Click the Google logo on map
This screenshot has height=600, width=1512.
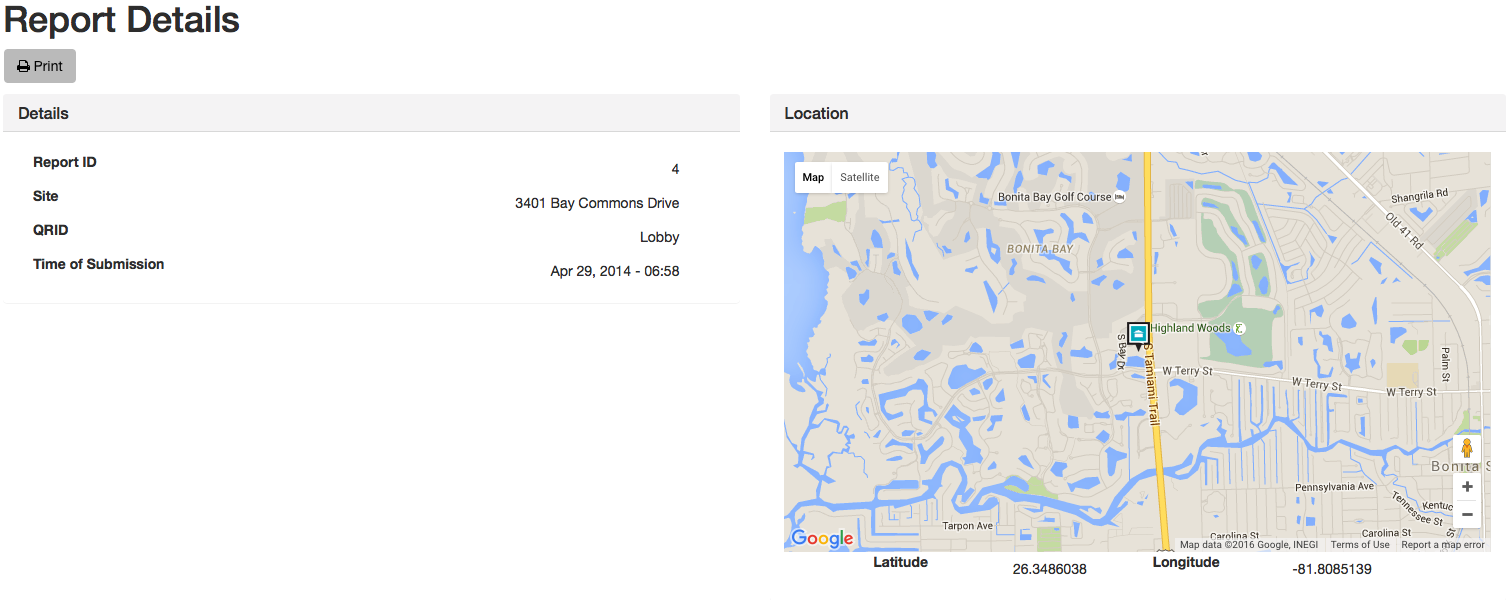click(822, 539)
